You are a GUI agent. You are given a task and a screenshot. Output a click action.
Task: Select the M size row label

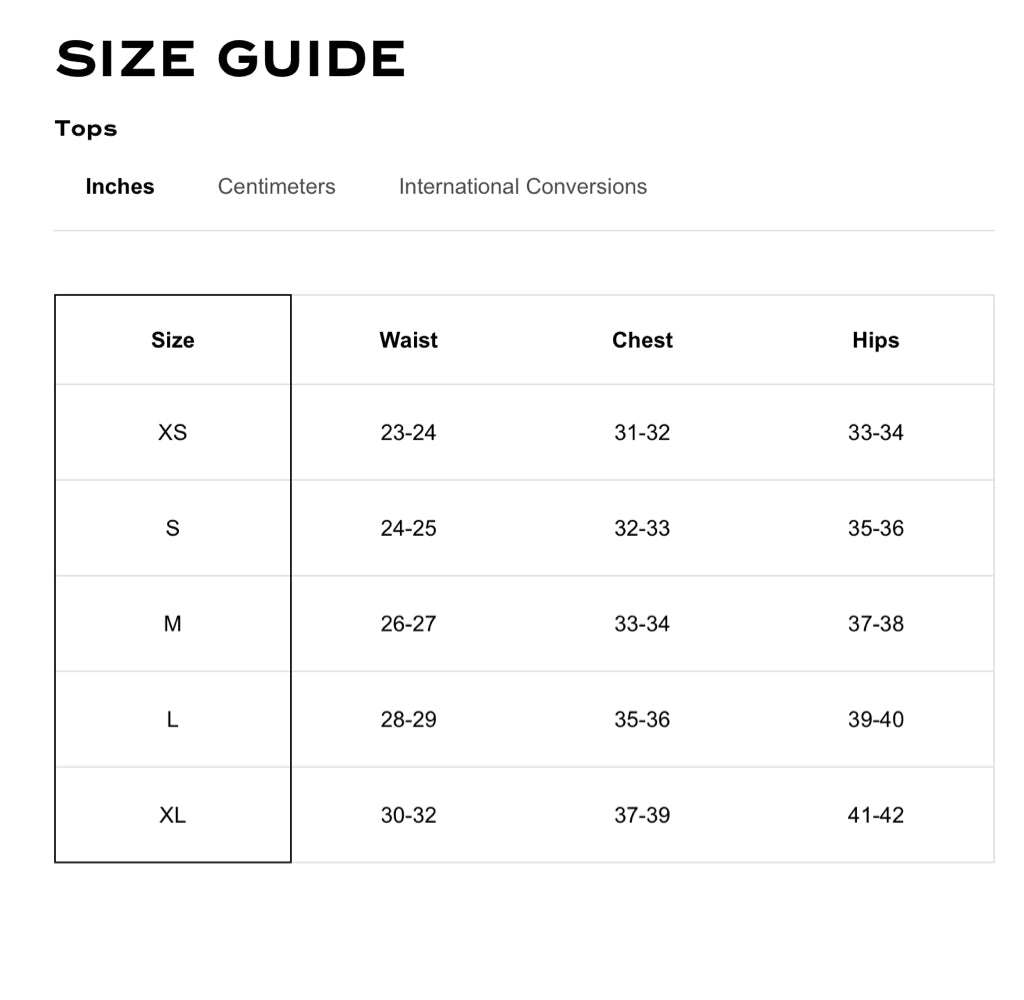tap(172, 624)
